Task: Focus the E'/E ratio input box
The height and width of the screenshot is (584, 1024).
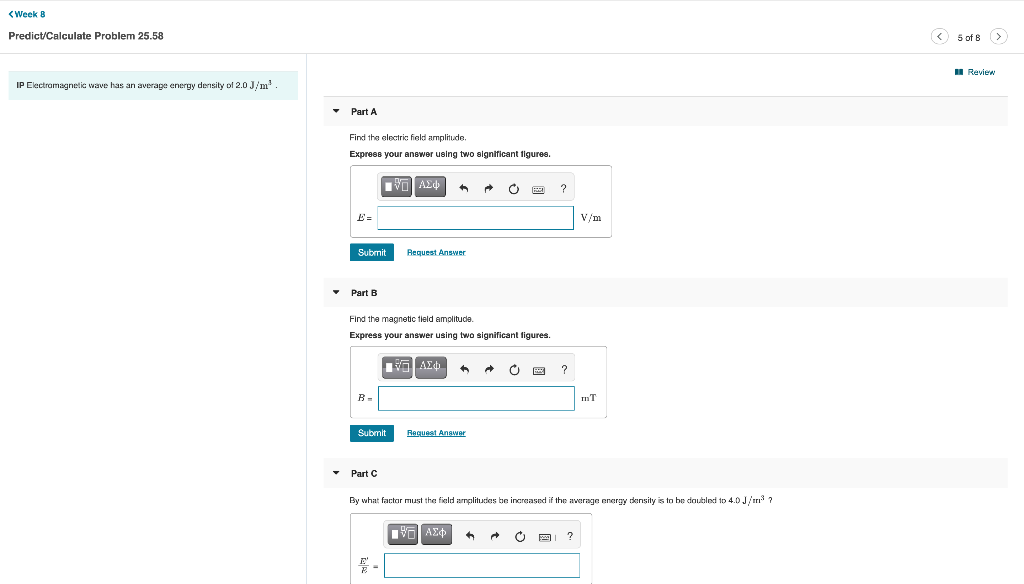Action: 482,566
